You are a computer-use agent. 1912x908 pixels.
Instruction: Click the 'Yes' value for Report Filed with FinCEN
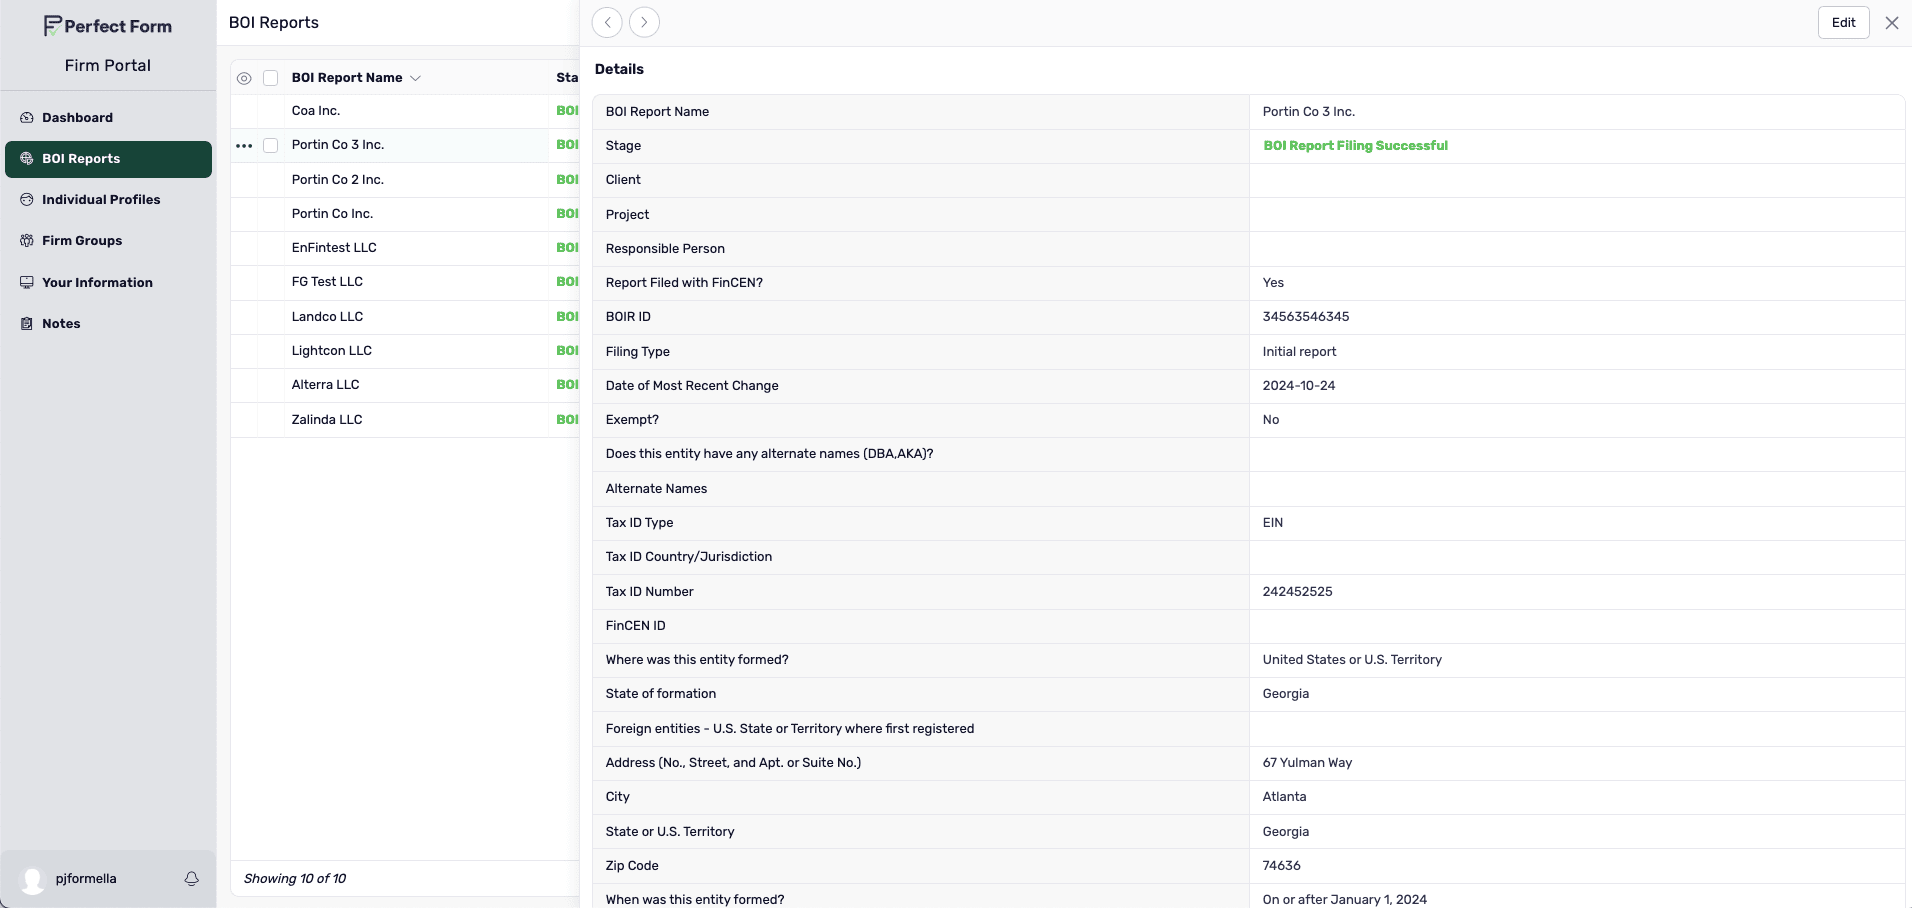[1273, 283]
